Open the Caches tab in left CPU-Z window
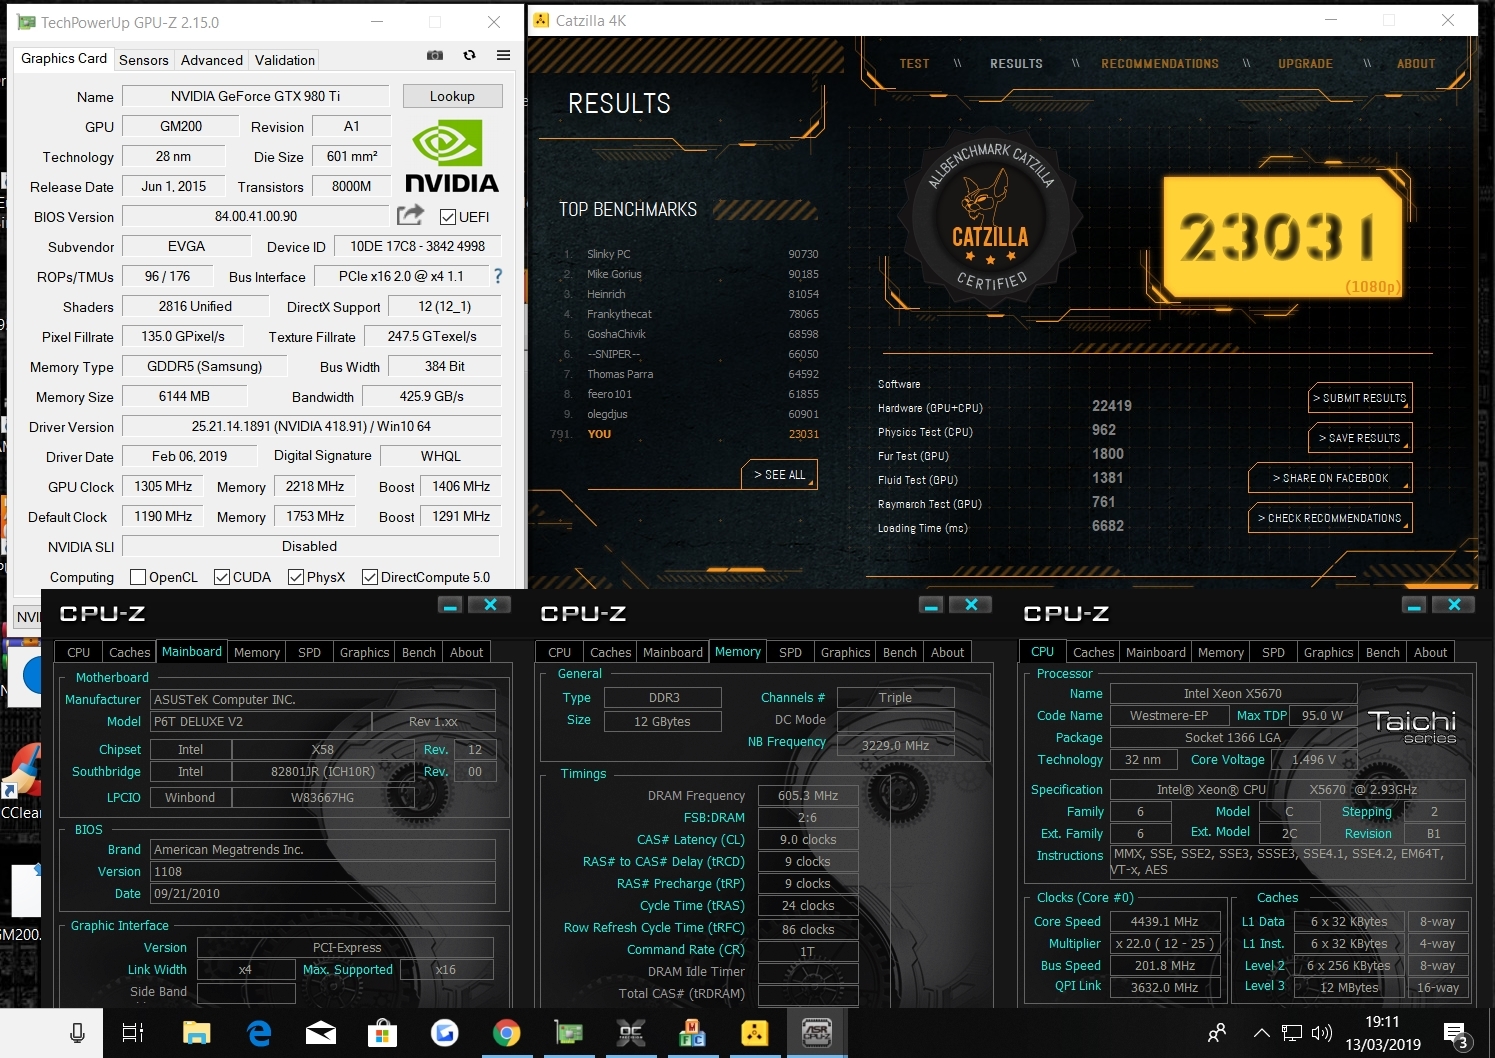1495x1058 pixels. pyautogui.click(x=130, y=652)
